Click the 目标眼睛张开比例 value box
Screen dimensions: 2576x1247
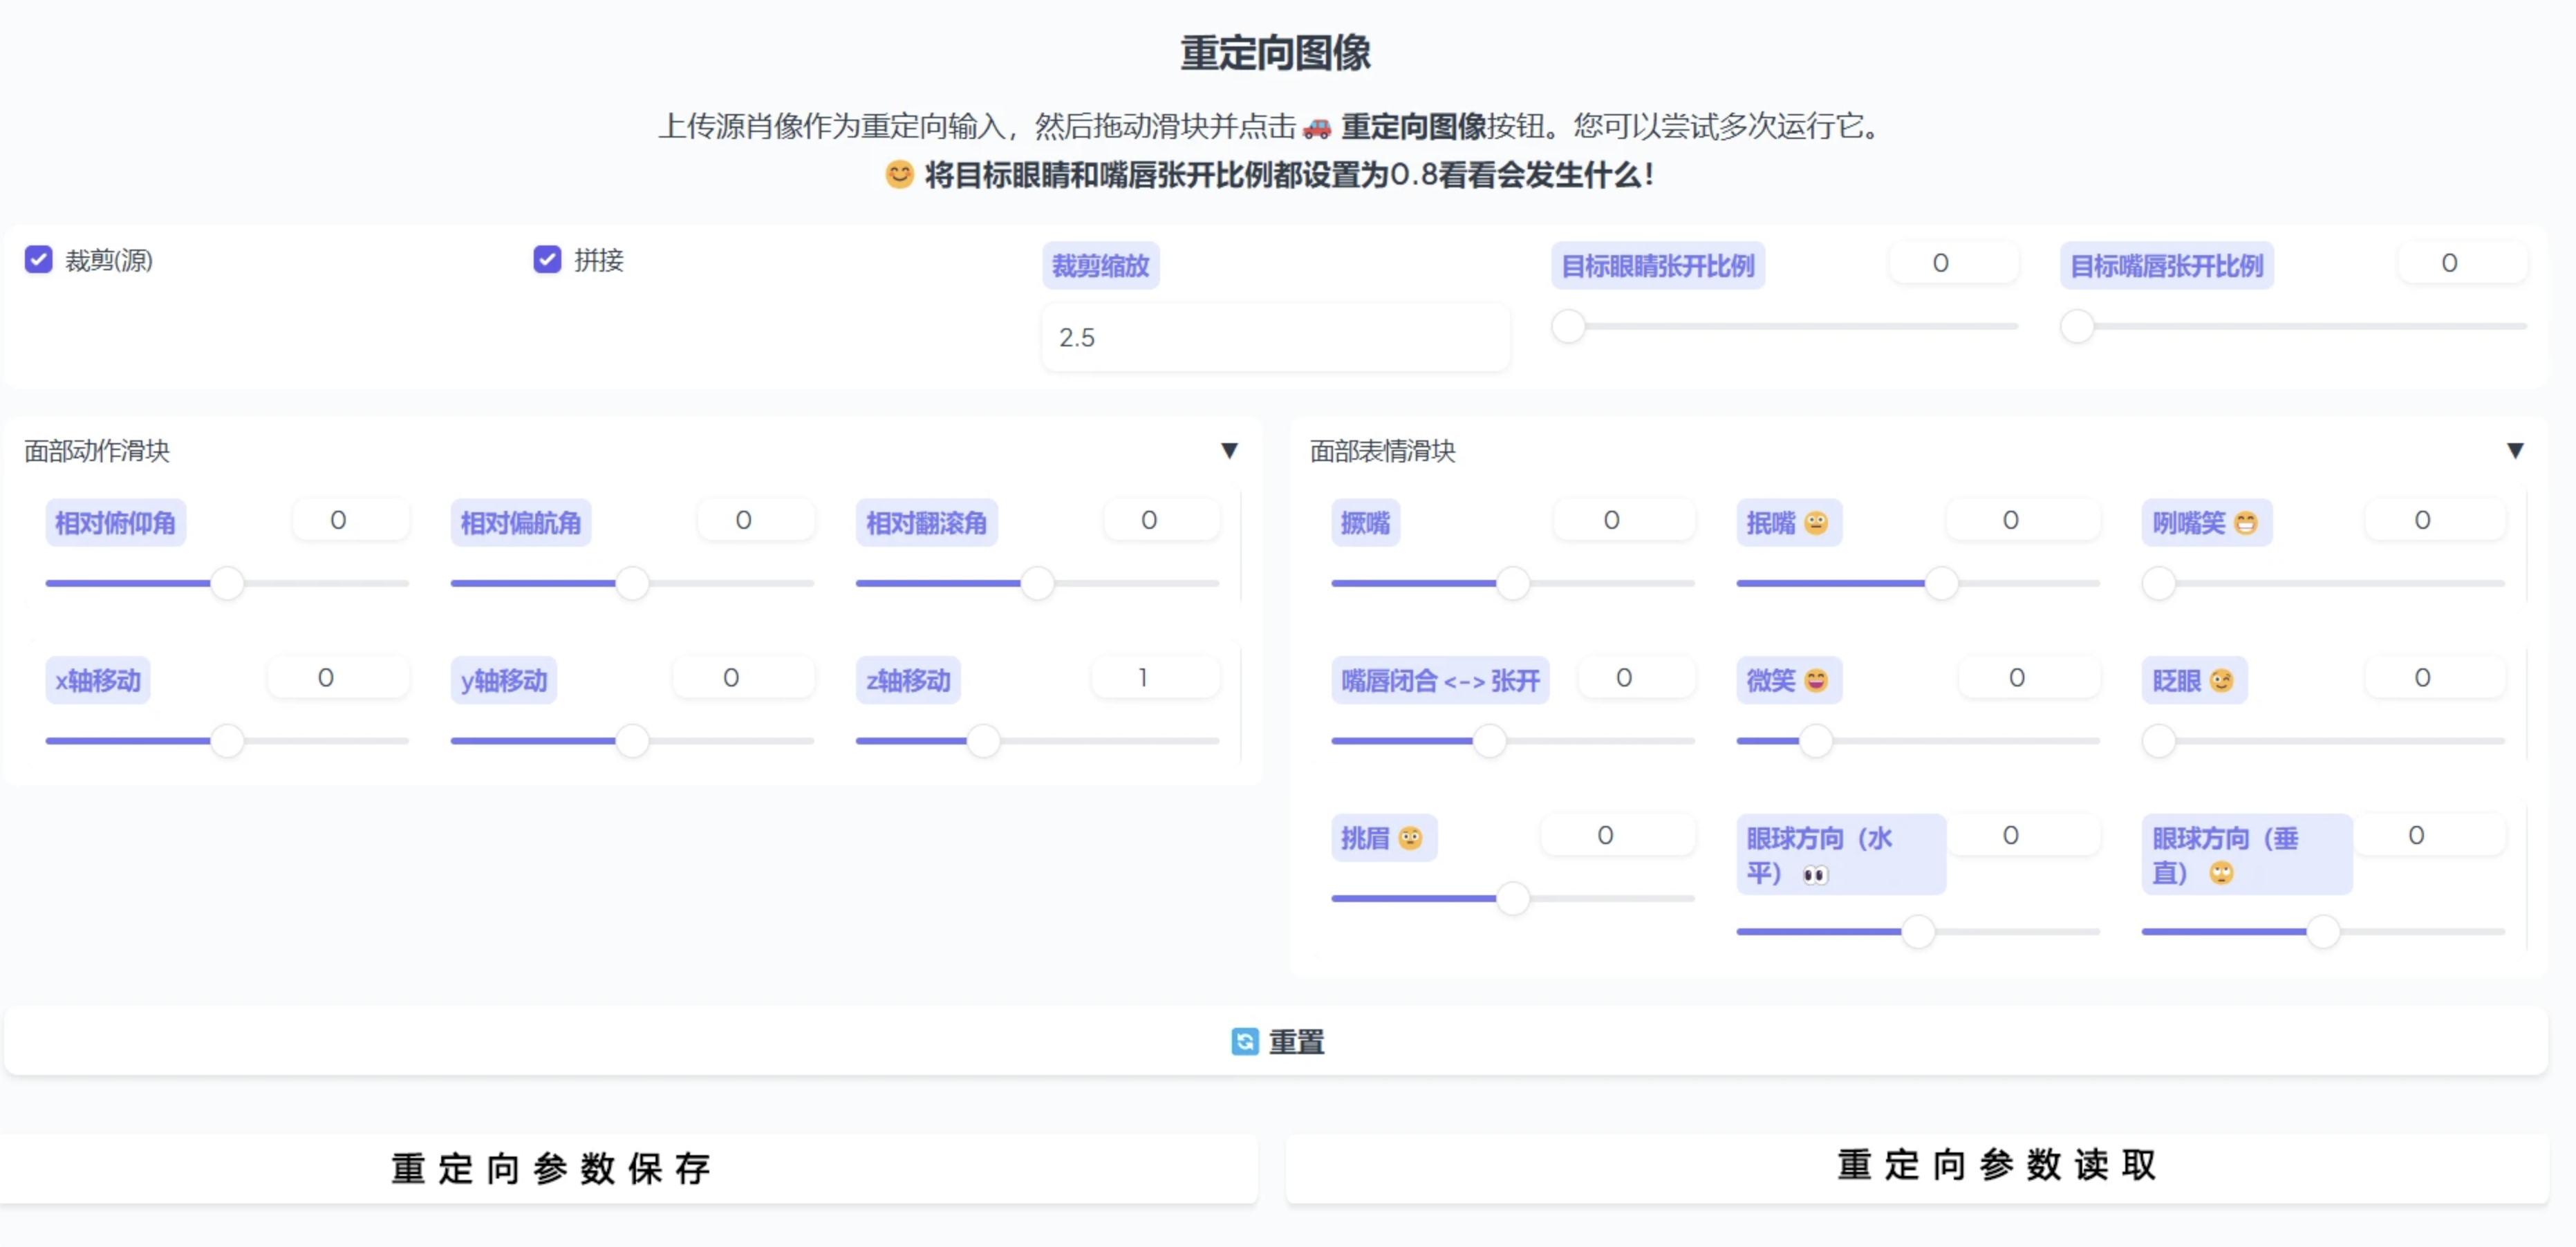coord(1953,263)
